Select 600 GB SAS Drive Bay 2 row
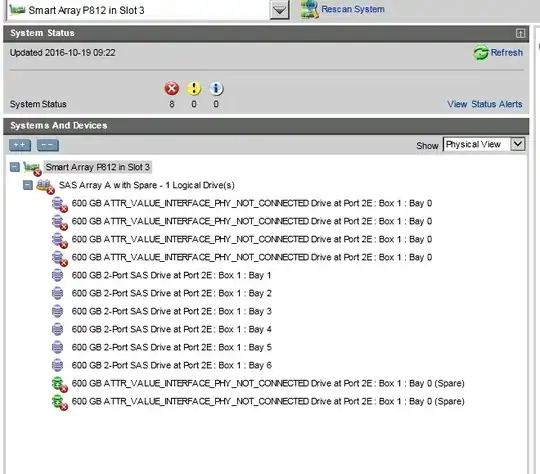The image size is (540, 474). click(171, 293)
